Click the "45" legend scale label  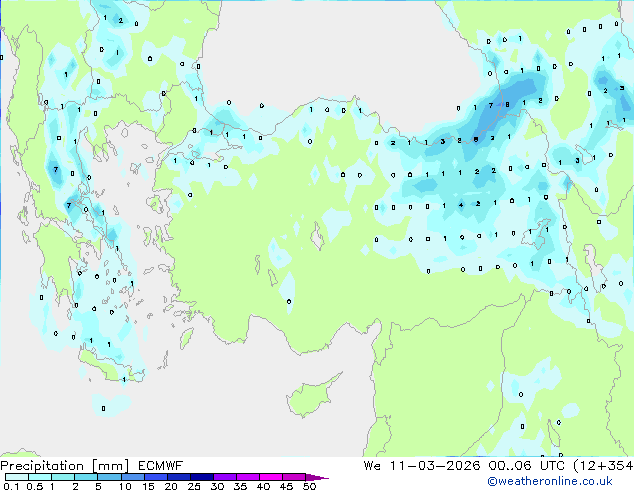tap(286, 486)
